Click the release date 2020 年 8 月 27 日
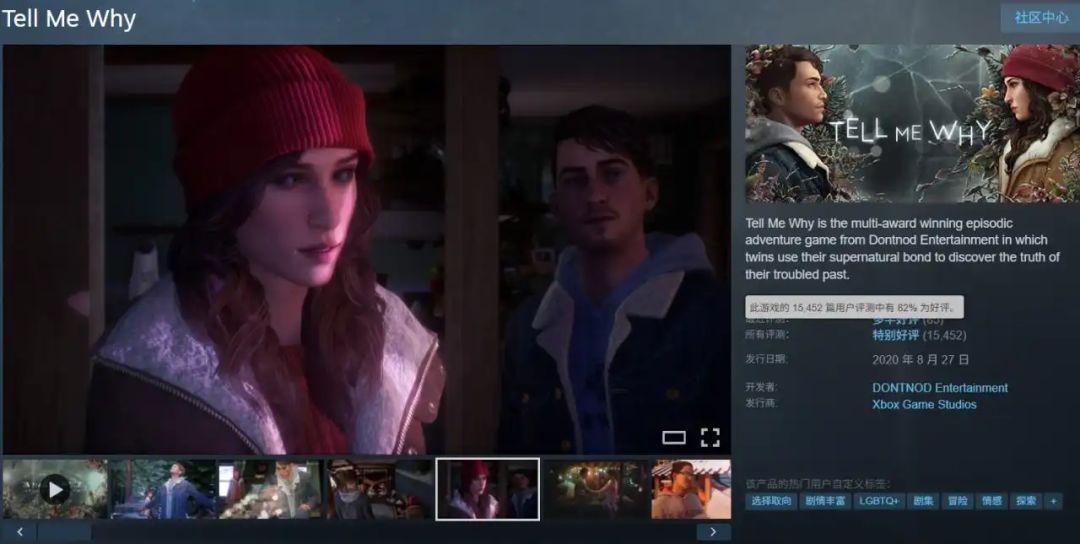This screenshot has width=1080, height=544. tap(920, 359)
